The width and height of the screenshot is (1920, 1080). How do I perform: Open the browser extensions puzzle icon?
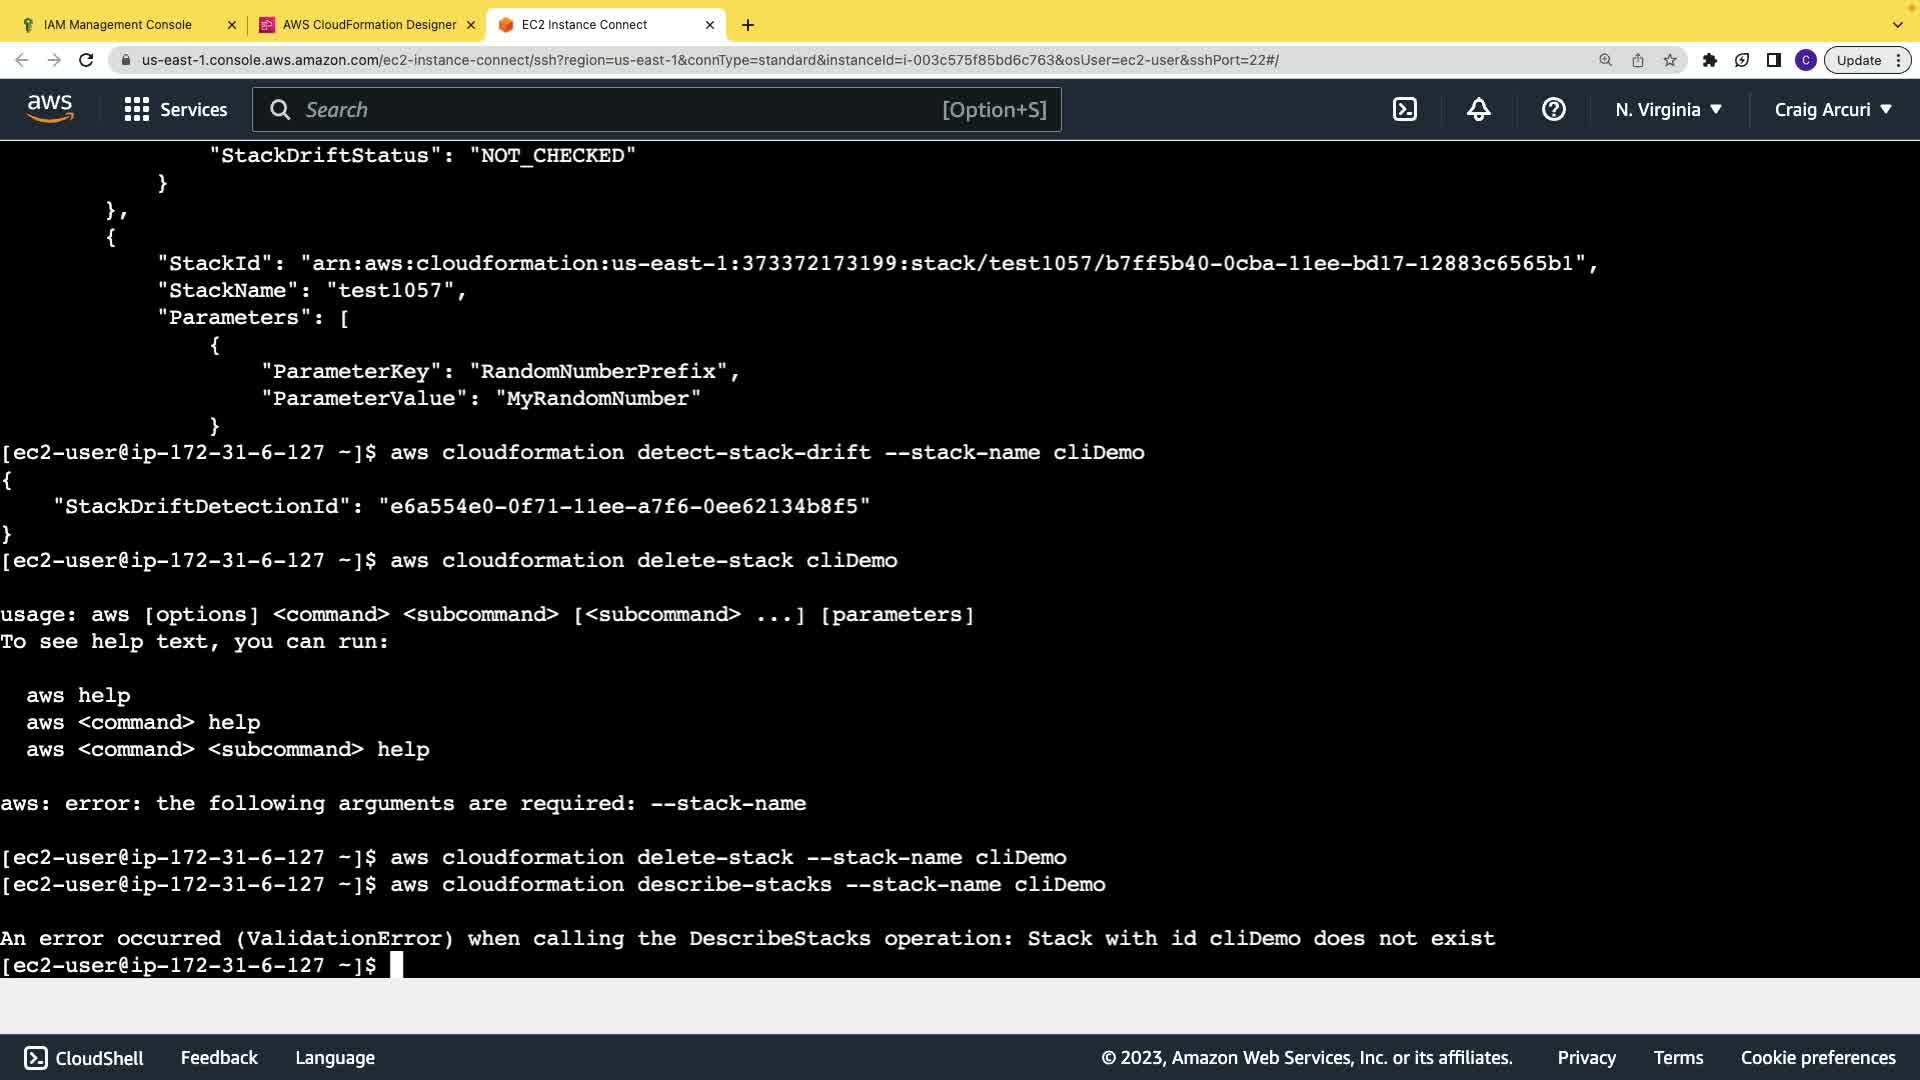[1710, 60]
